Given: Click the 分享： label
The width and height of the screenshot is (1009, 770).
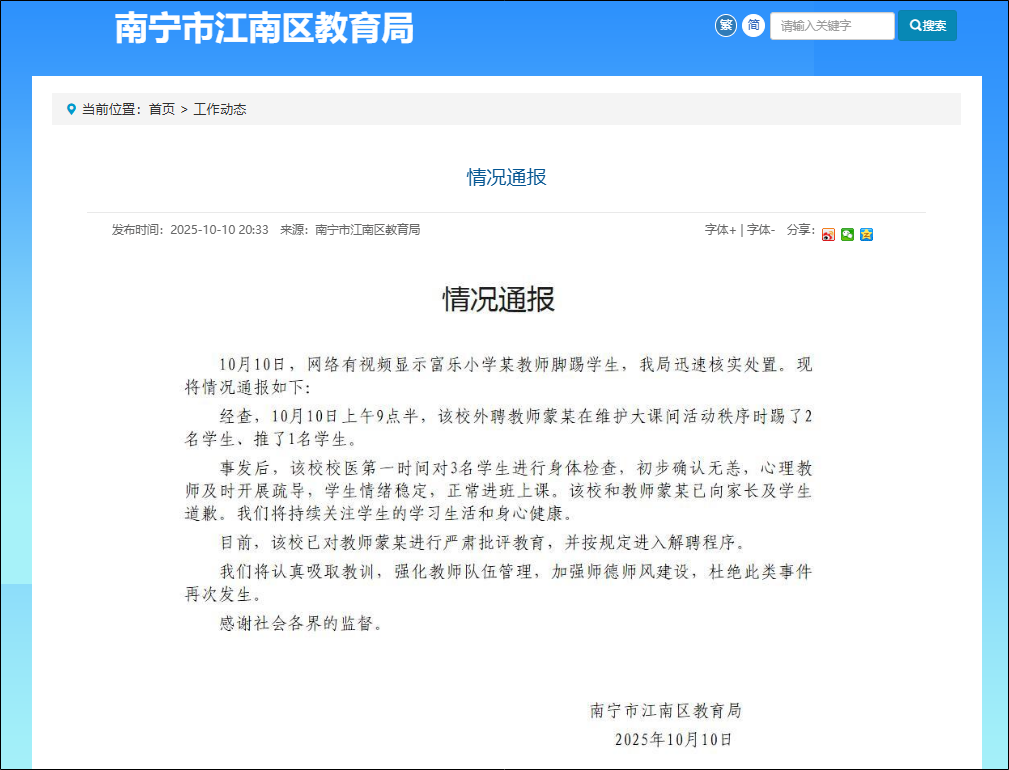Looking at the screenshot, I should (801, 230).
